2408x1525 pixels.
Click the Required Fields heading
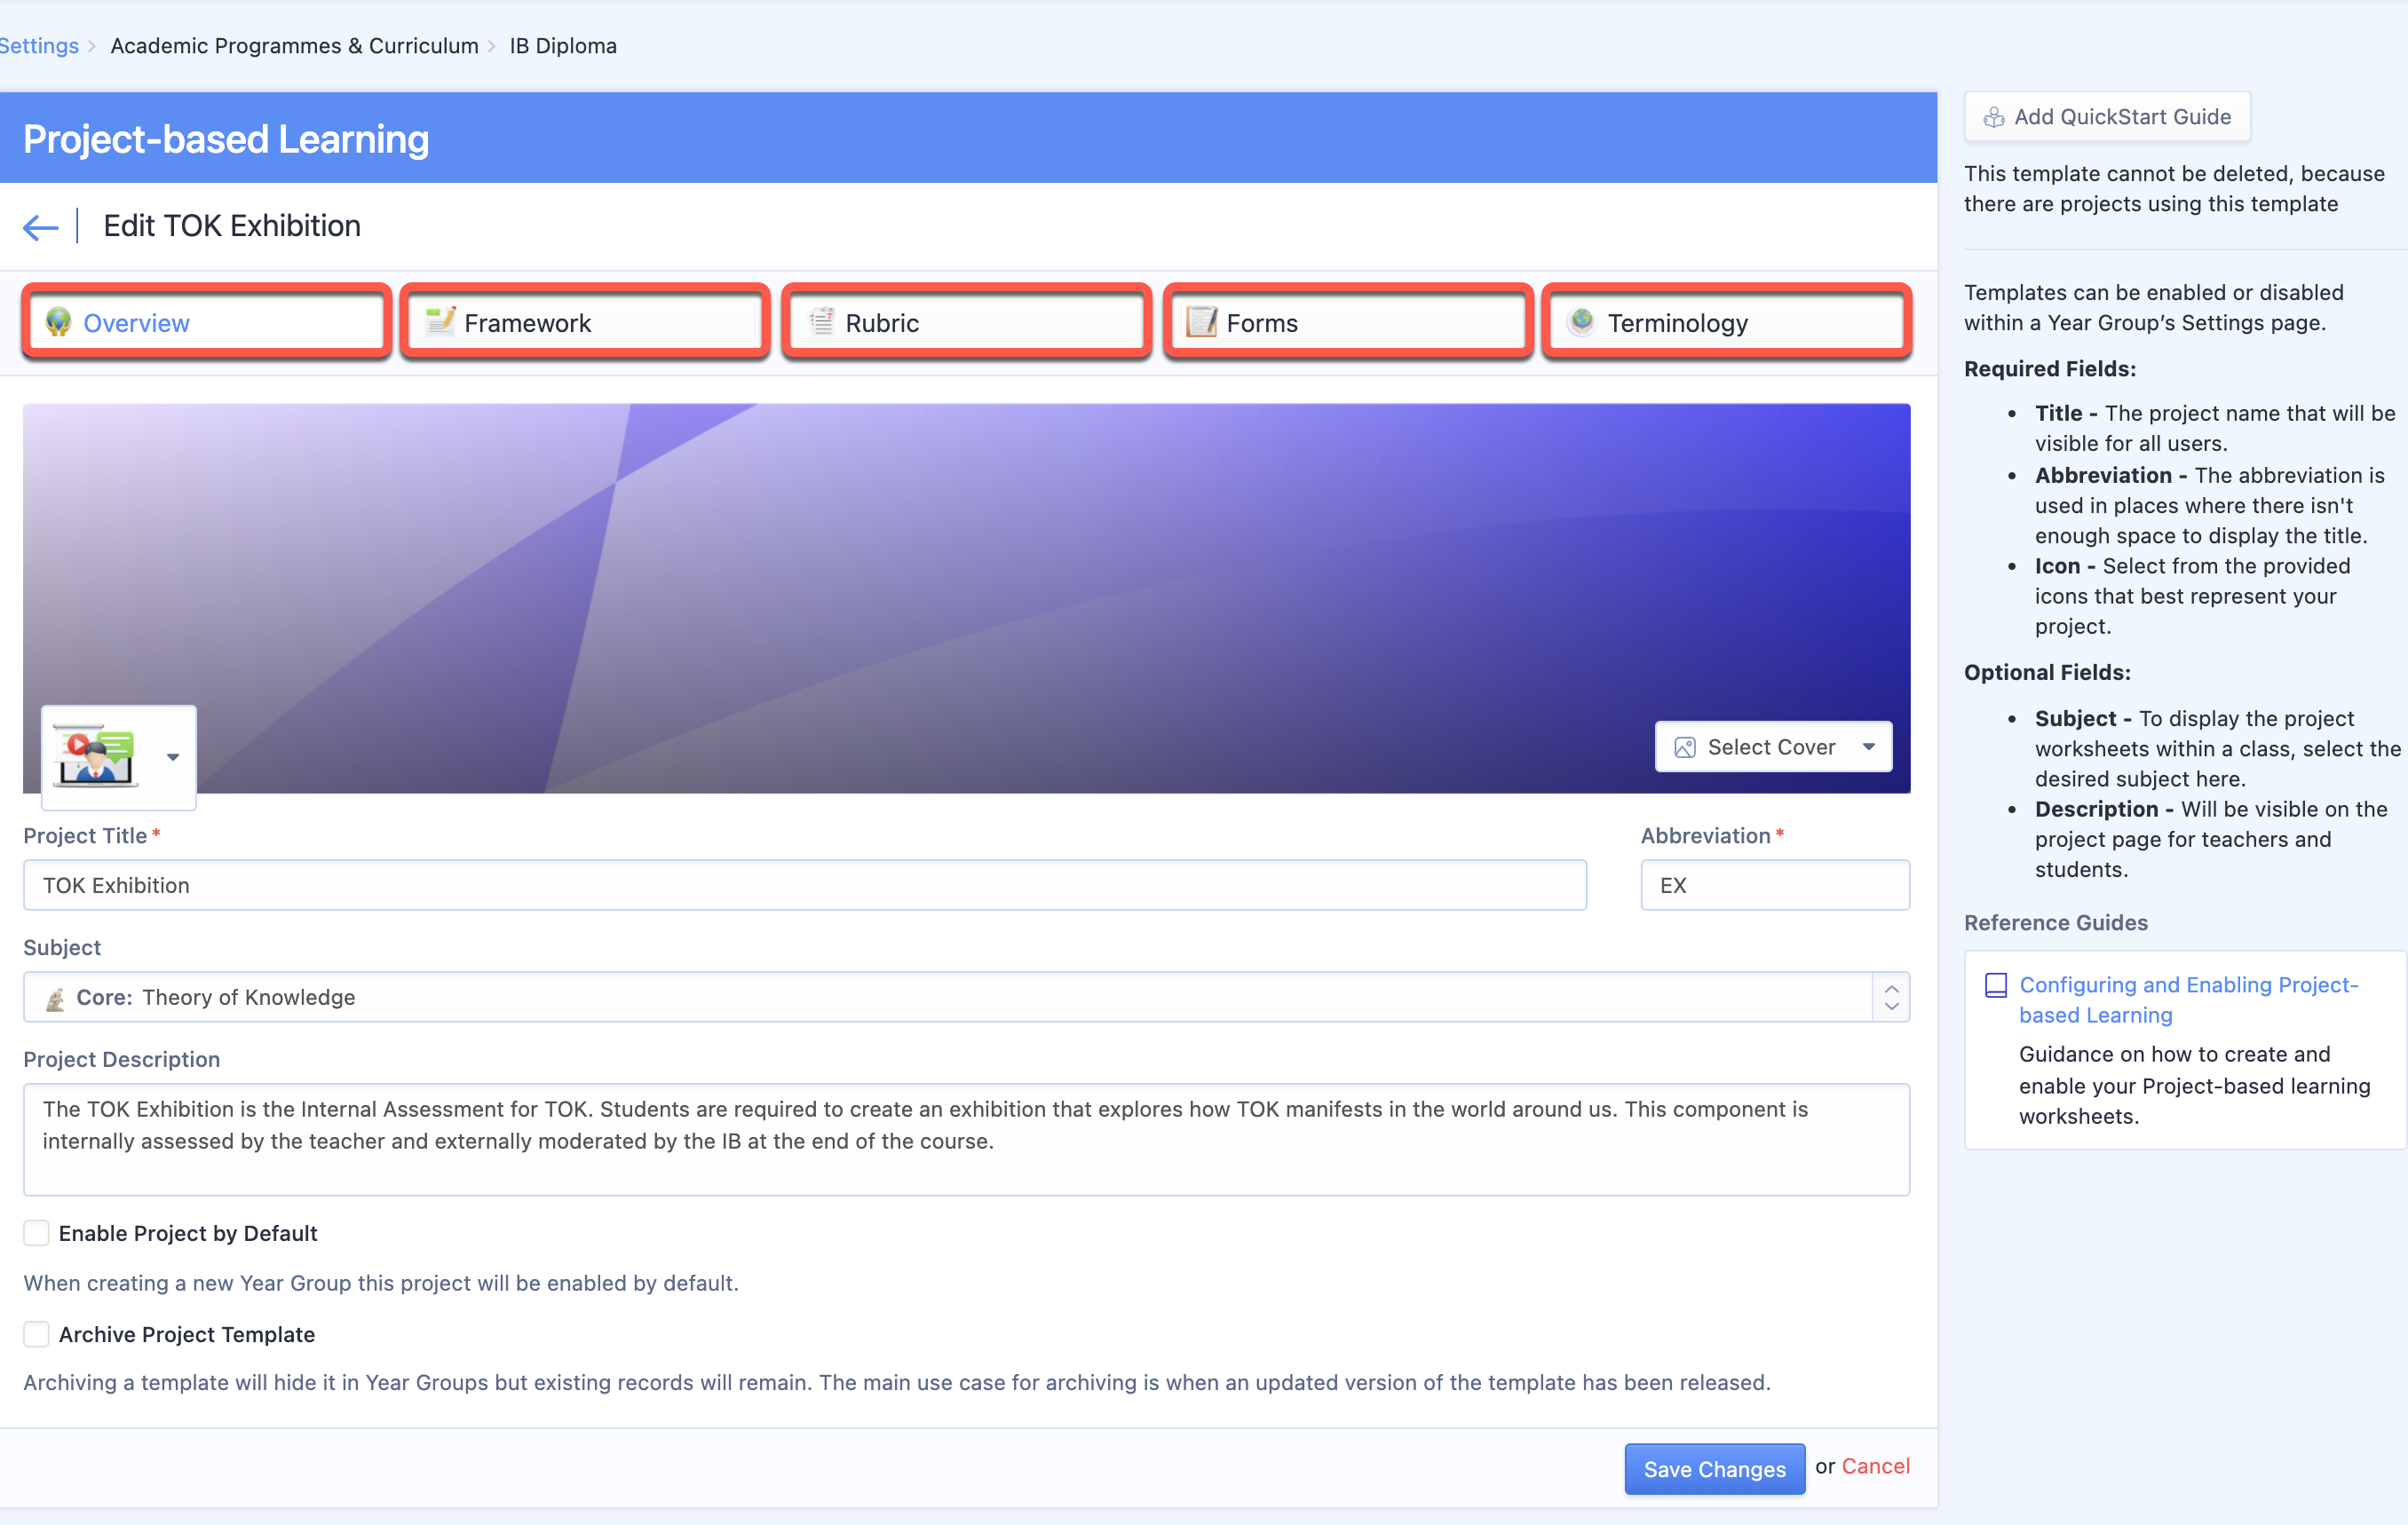(2049, 368)
